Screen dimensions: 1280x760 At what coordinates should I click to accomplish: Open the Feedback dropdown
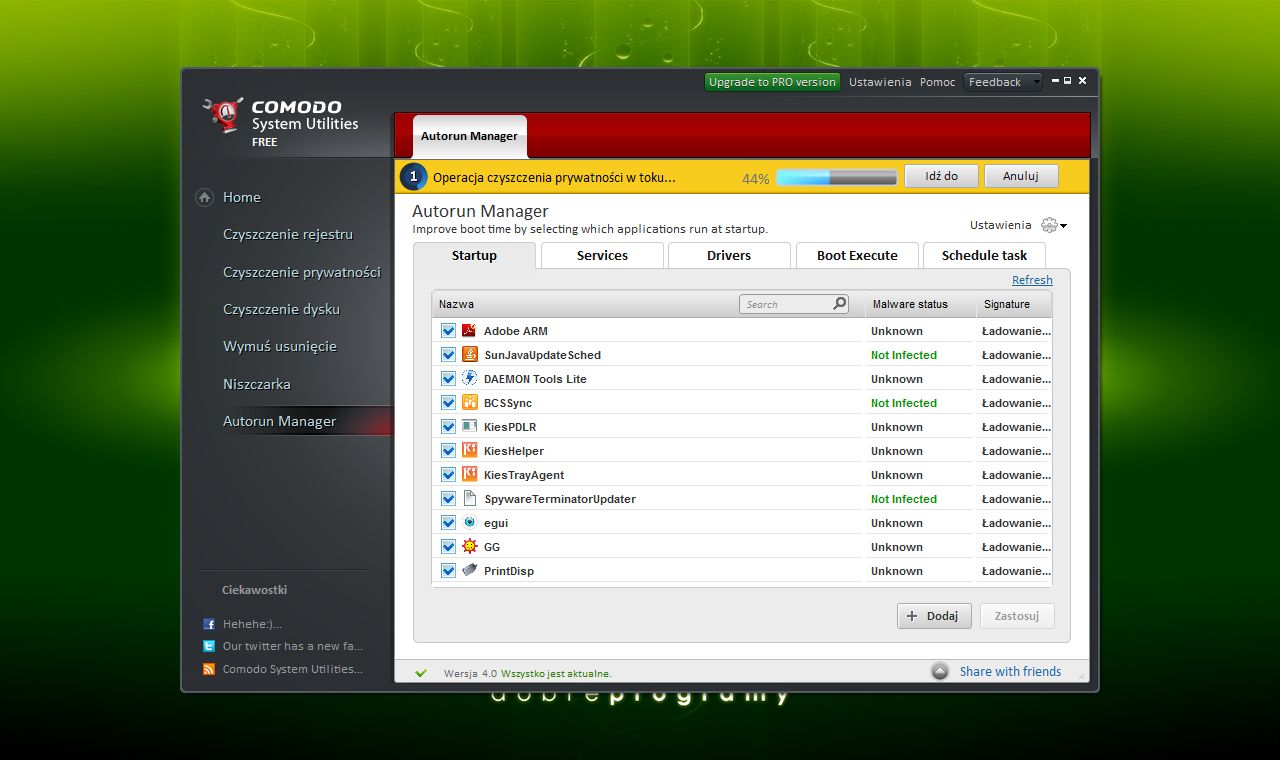tap(1003, 82)
